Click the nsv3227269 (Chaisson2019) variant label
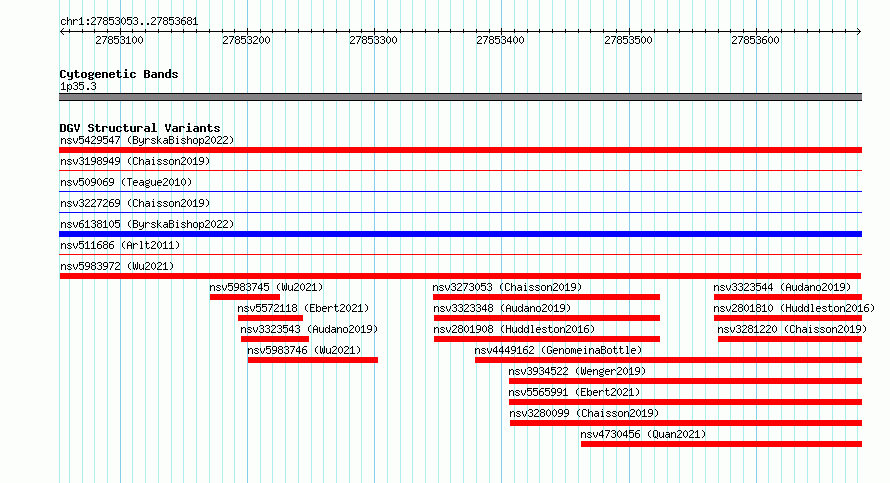Screen dimensions: 890x483 (135, 203)
